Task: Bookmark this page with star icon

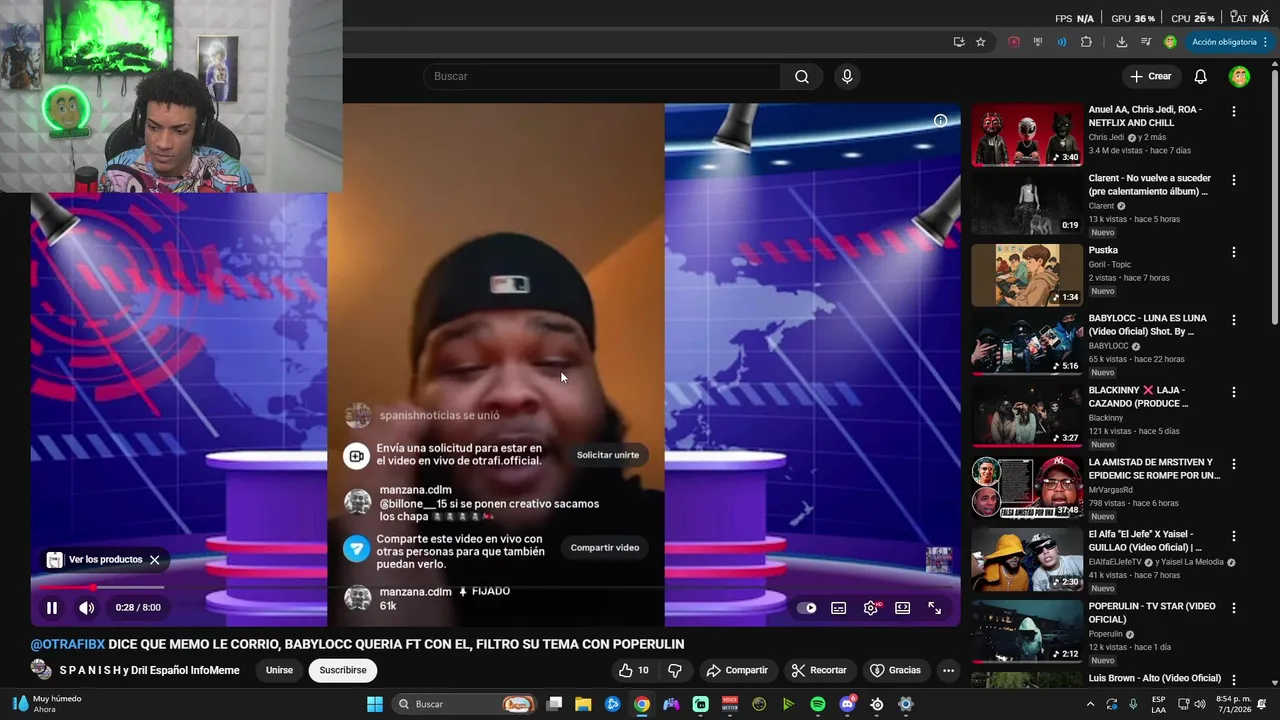Action: 981,42
